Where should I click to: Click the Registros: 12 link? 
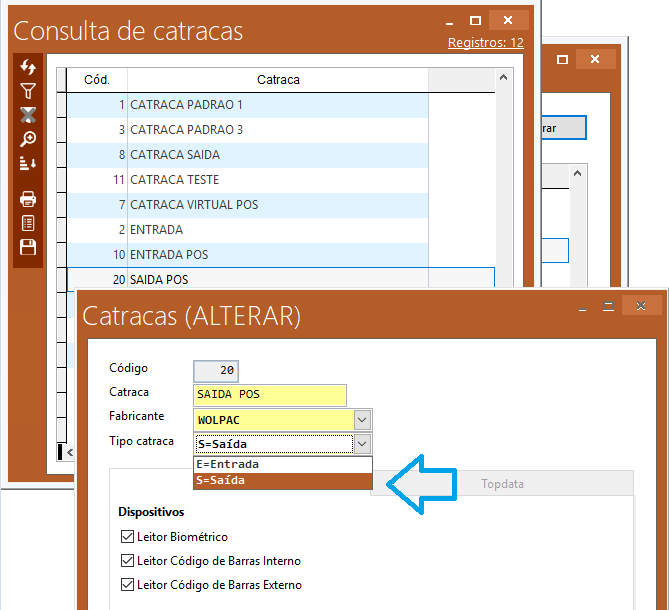(x=485, y=43)
